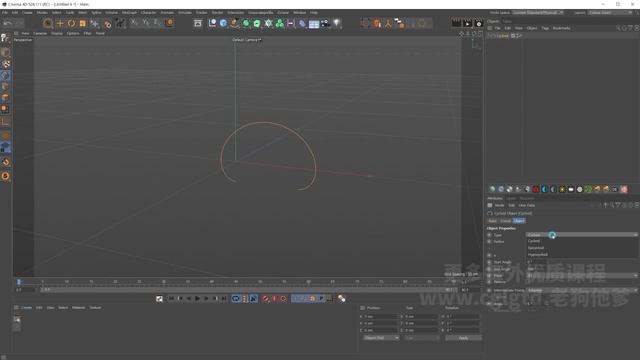Toggle keyframe dot for Start Angle
The height and width of the screenshot is (360, 640).
point(489,262)
